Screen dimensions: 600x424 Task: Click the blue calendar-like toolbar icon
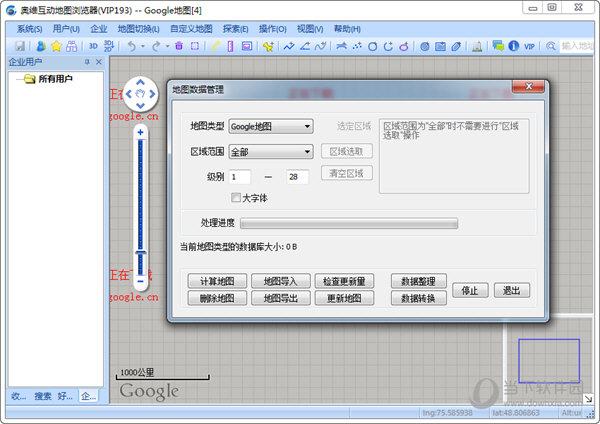[440, 46]
